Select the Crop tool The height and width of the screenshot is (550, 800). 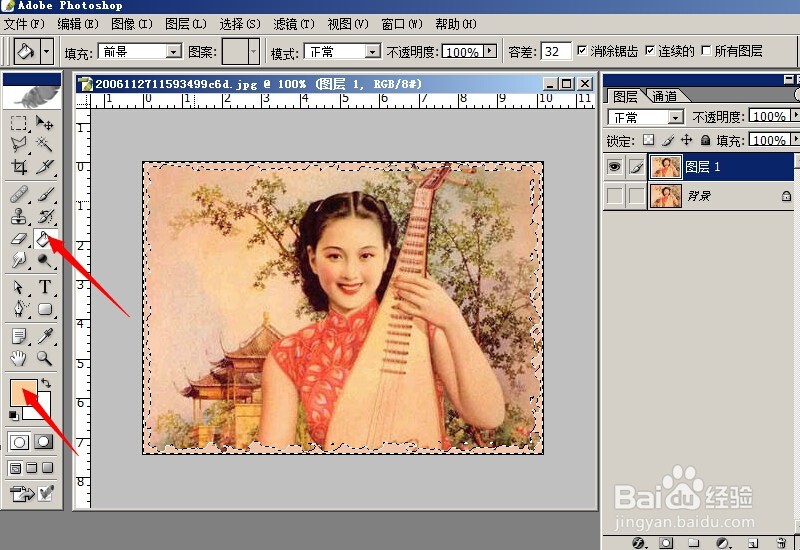[x=19, y=166]
